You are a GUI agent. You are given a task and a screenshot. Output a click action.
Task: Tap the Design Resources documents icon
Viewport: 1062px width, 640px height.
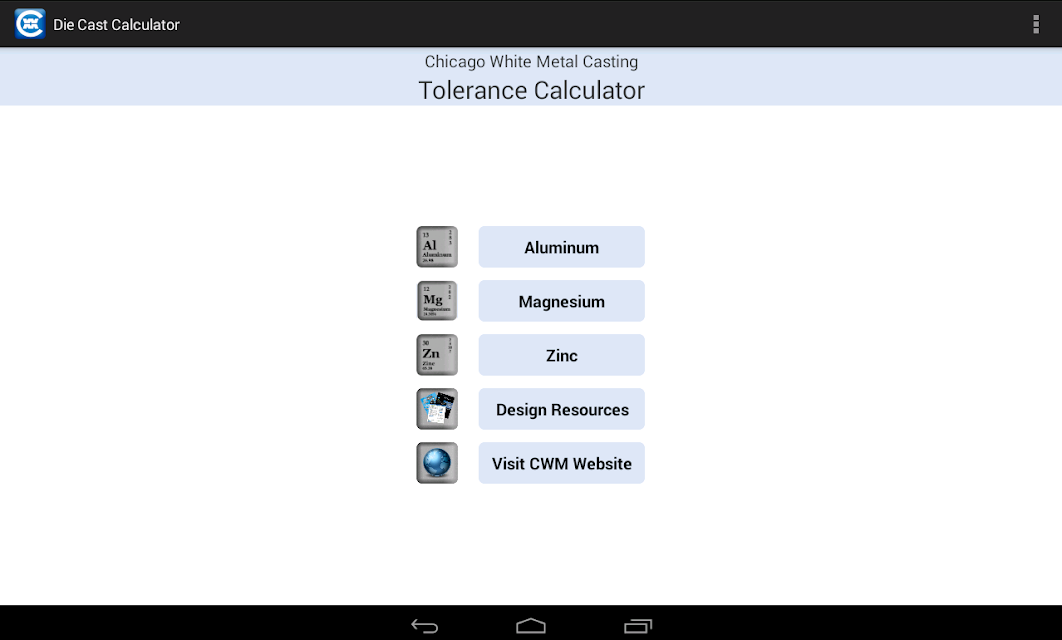(x=437, y=409)
